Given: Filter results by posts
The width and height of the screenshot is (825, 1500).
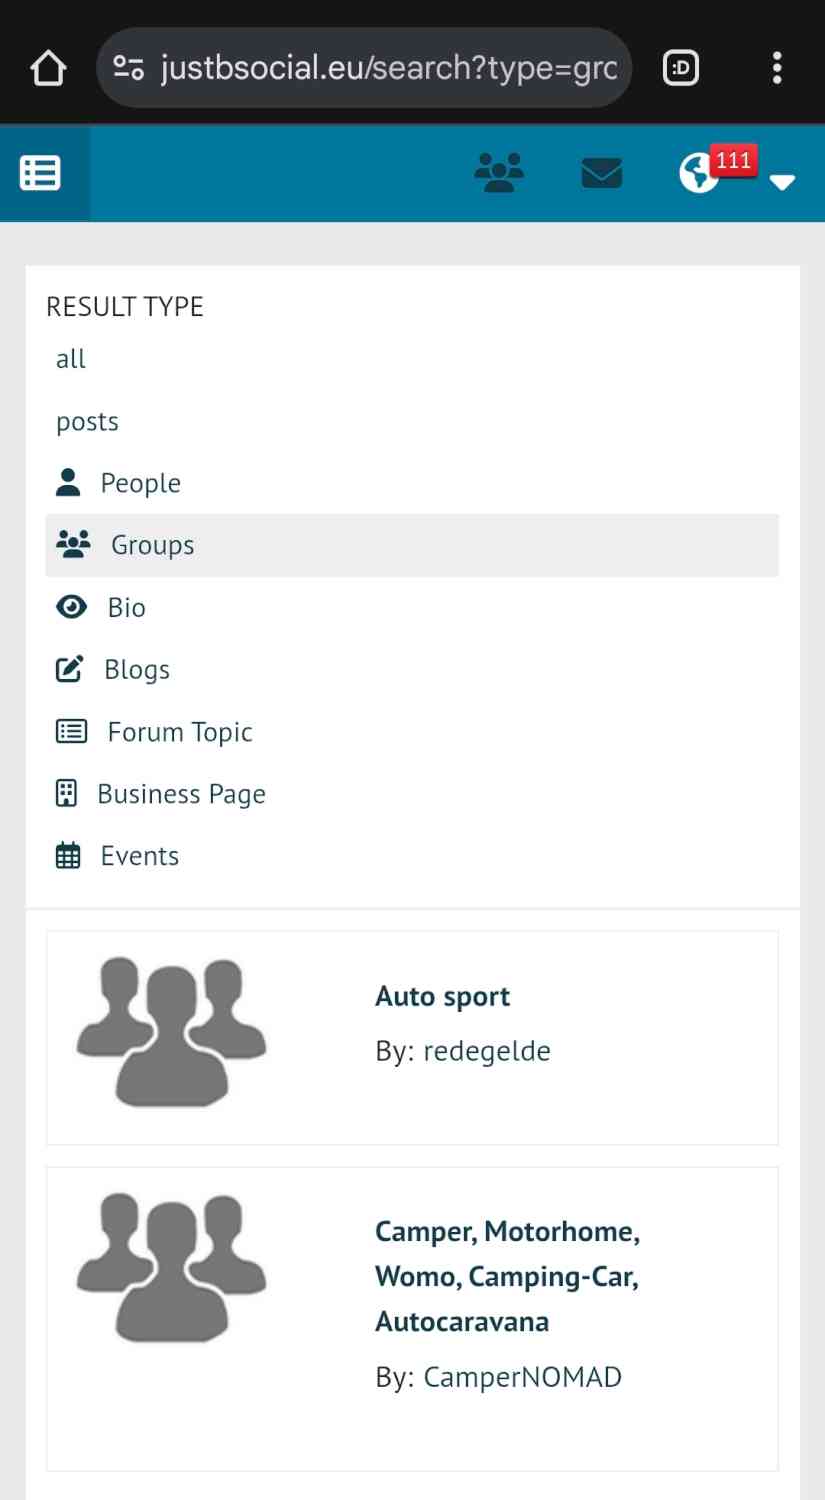Looking at the screenshot, I should (x=87, y=421).
